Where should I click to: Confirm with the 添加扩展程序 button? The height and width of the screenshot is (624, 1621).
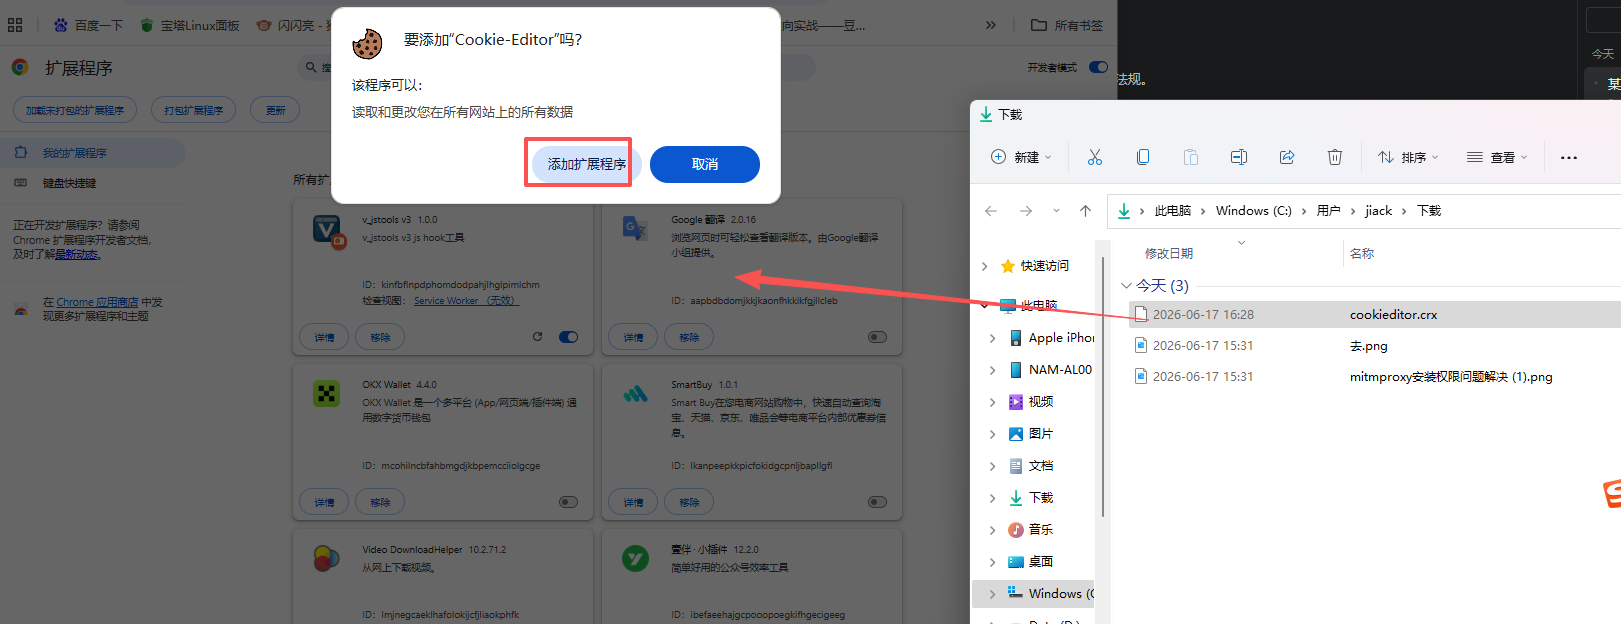click(x=586, y=164)
